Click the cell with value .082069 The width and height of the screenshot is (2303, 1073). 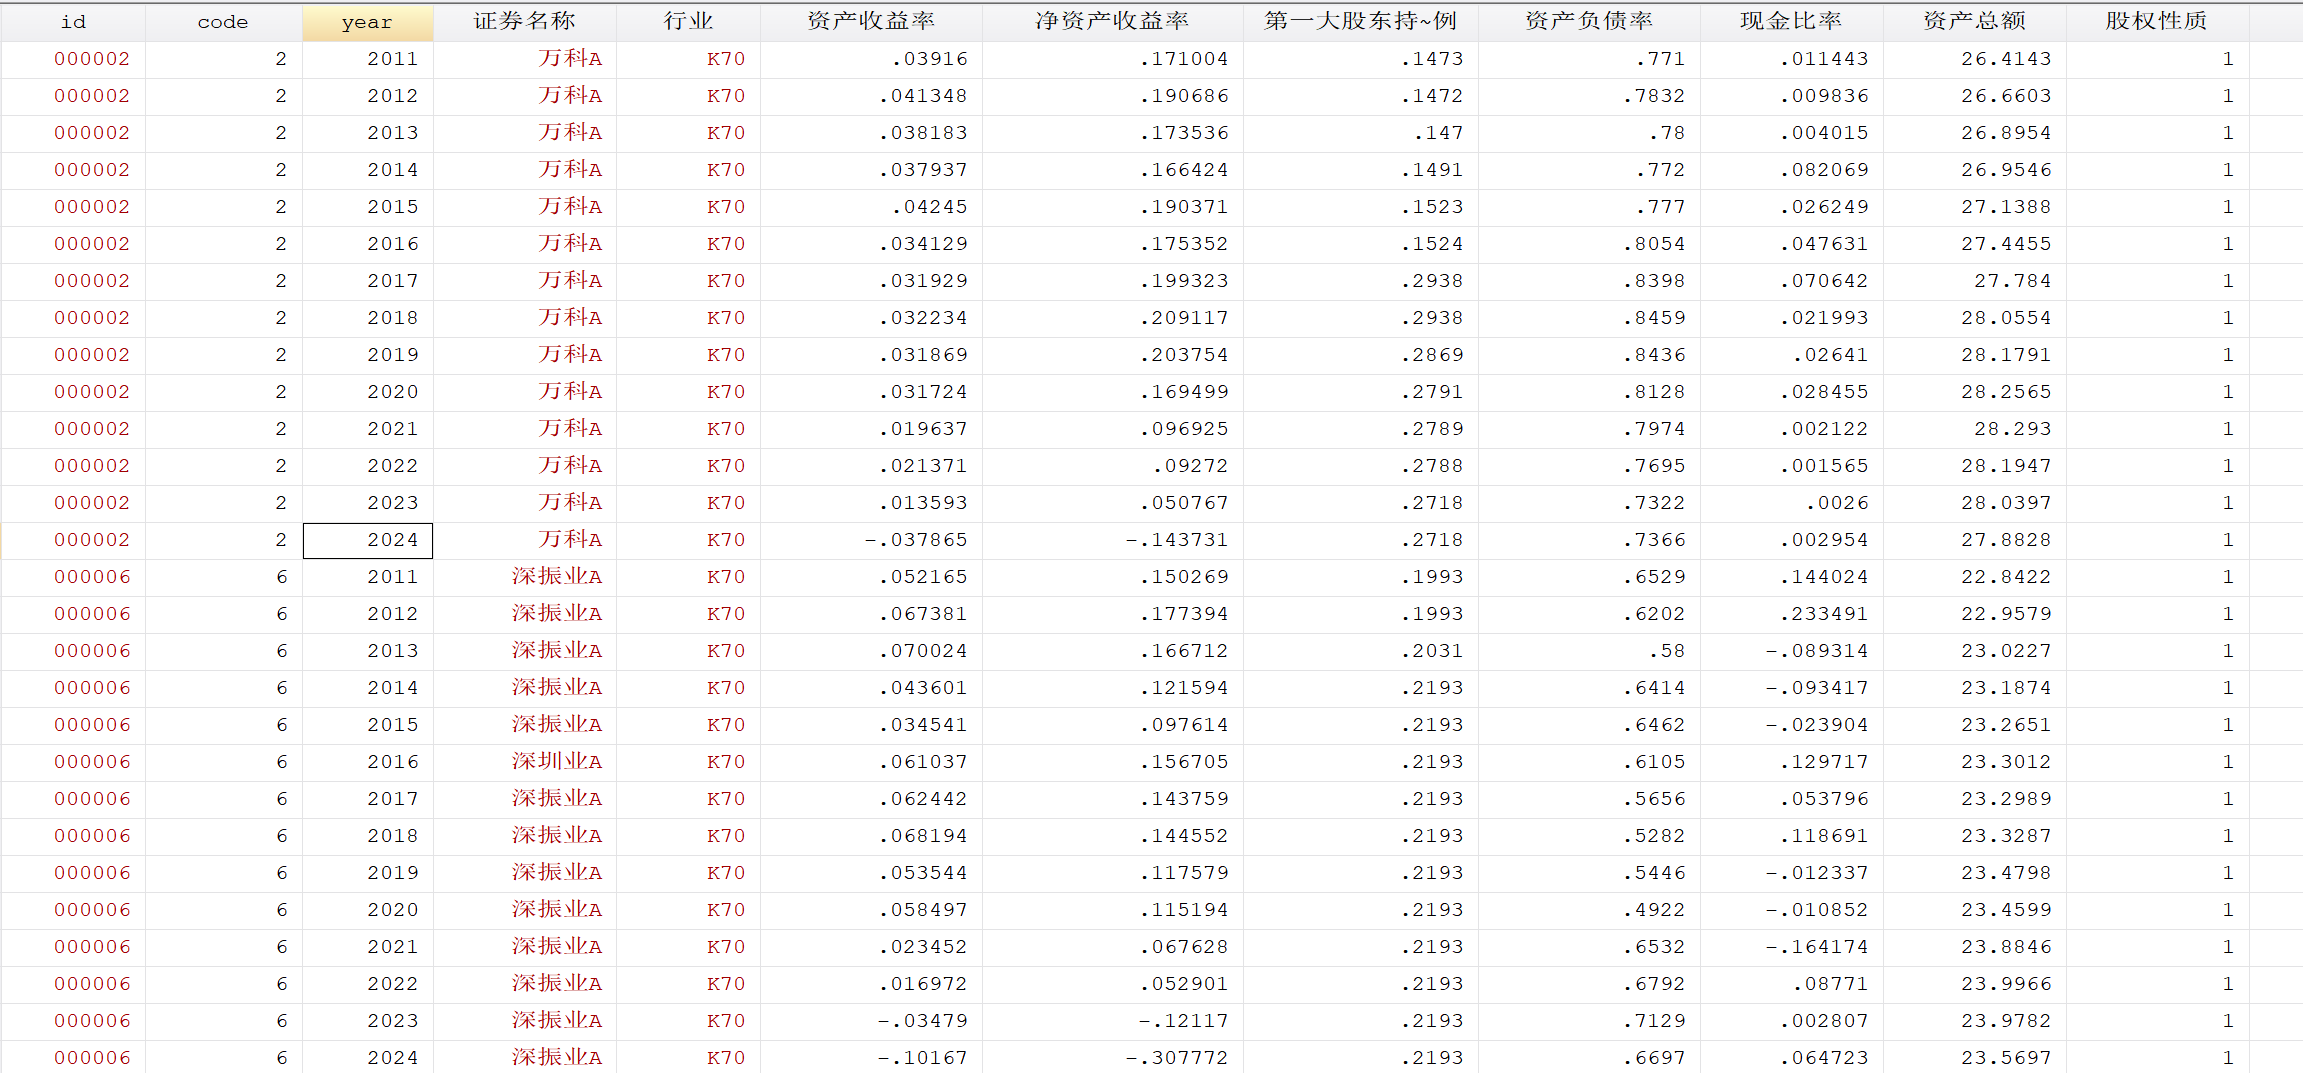pyautogui.click(x=1791, y=170)
